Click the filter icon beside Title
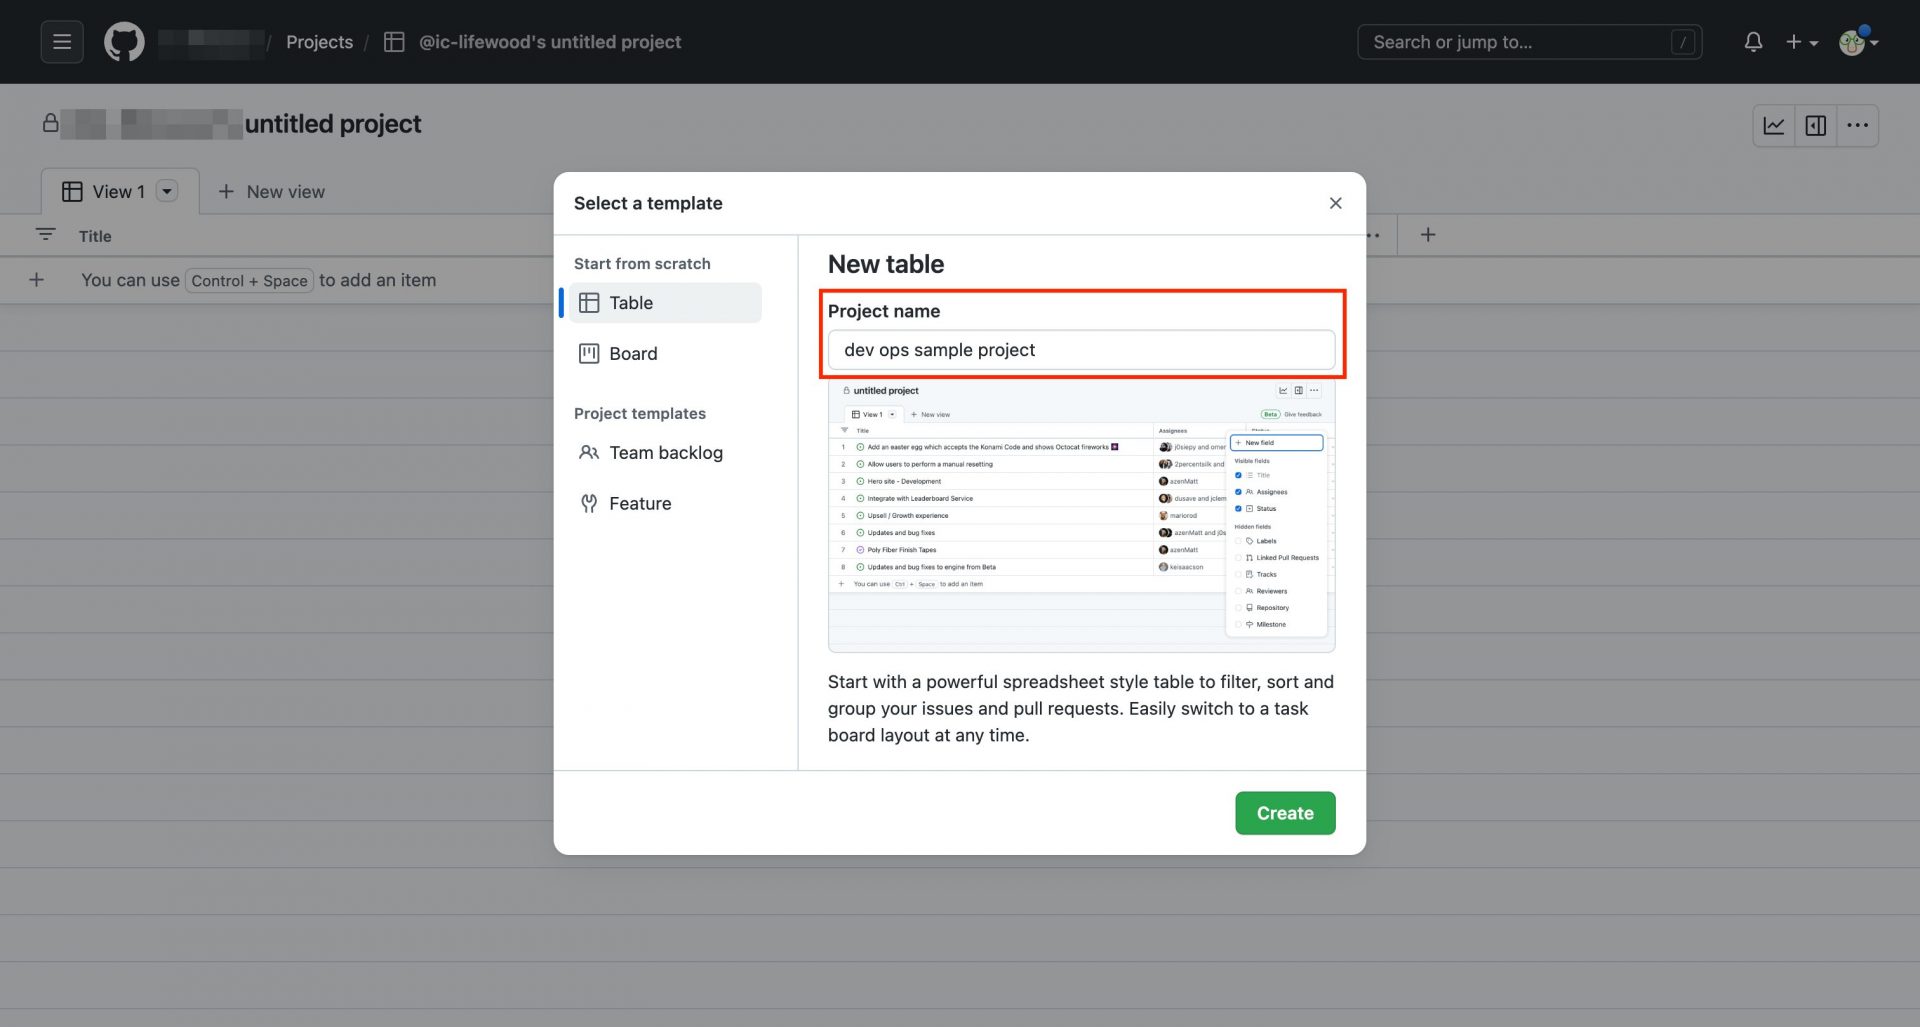Viewport: 1920px width, 1027px height. tap(45, 235)
